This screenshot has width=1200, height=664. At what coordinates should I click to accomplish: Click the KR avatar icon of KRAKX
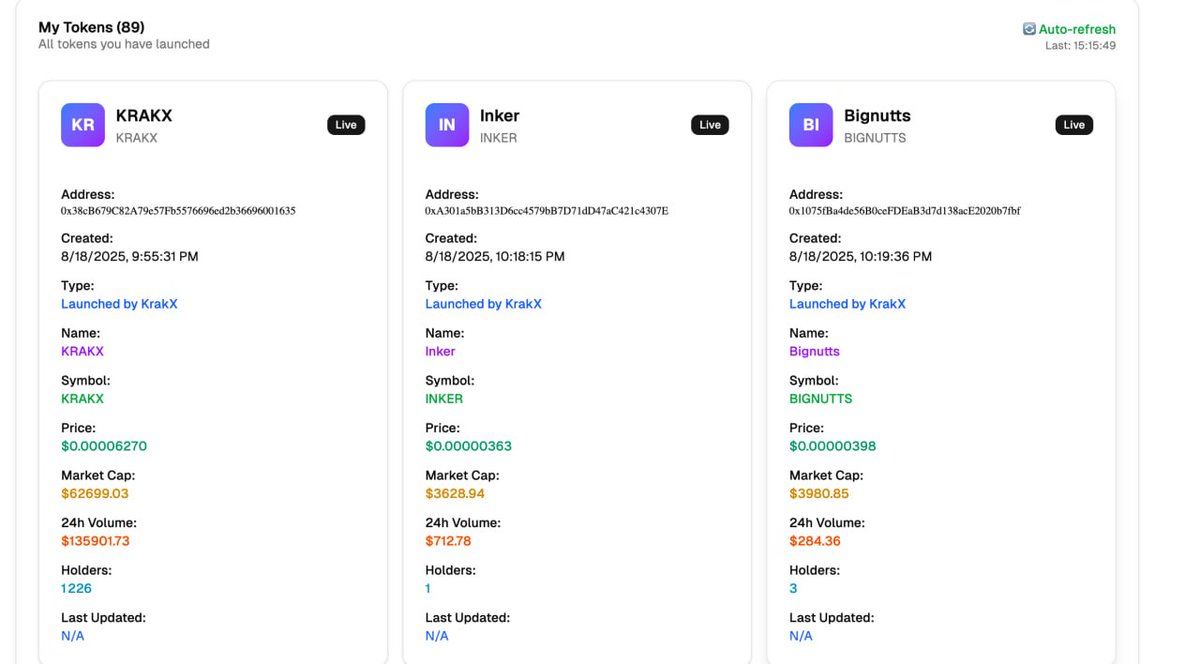pos(83,125)
